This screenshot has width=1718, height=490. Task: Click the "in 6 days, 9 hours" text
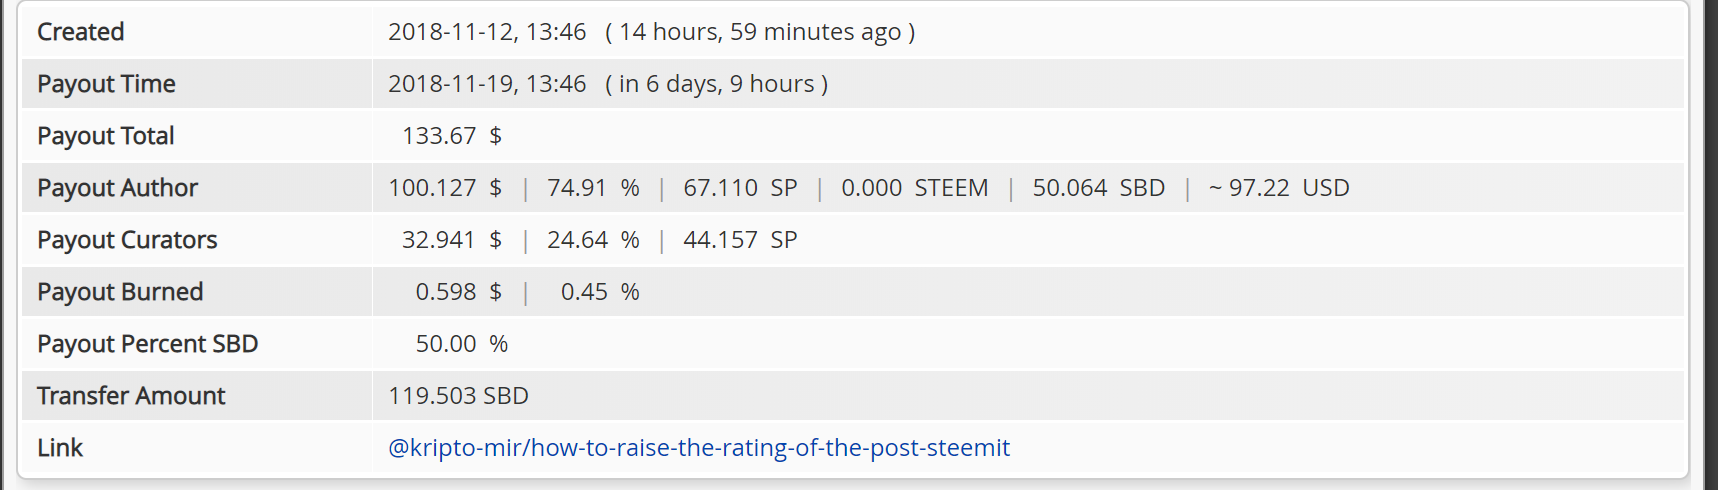(x=716, y=84)
